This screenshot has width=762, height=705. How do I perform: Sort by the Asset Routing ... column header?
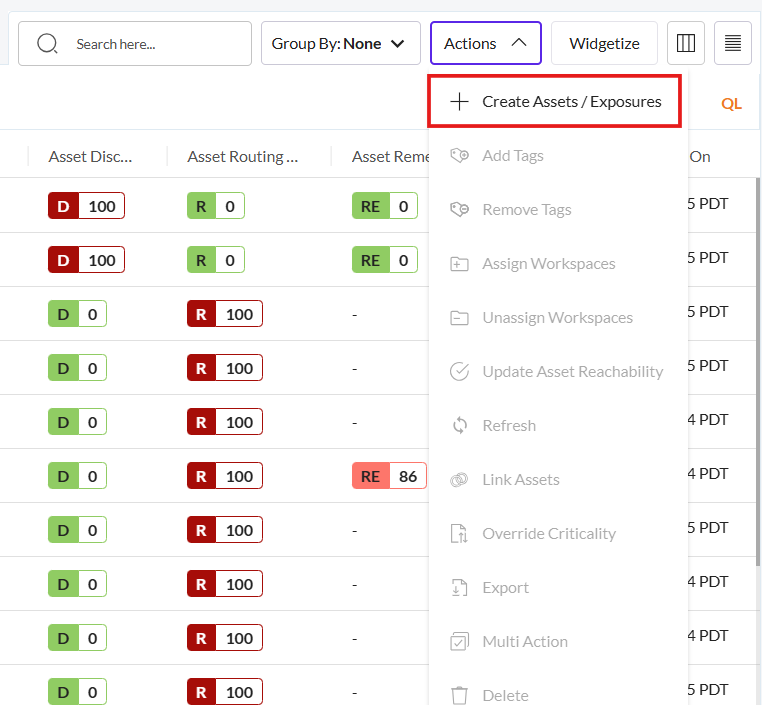pyautogui.click(x=242, y=156)
